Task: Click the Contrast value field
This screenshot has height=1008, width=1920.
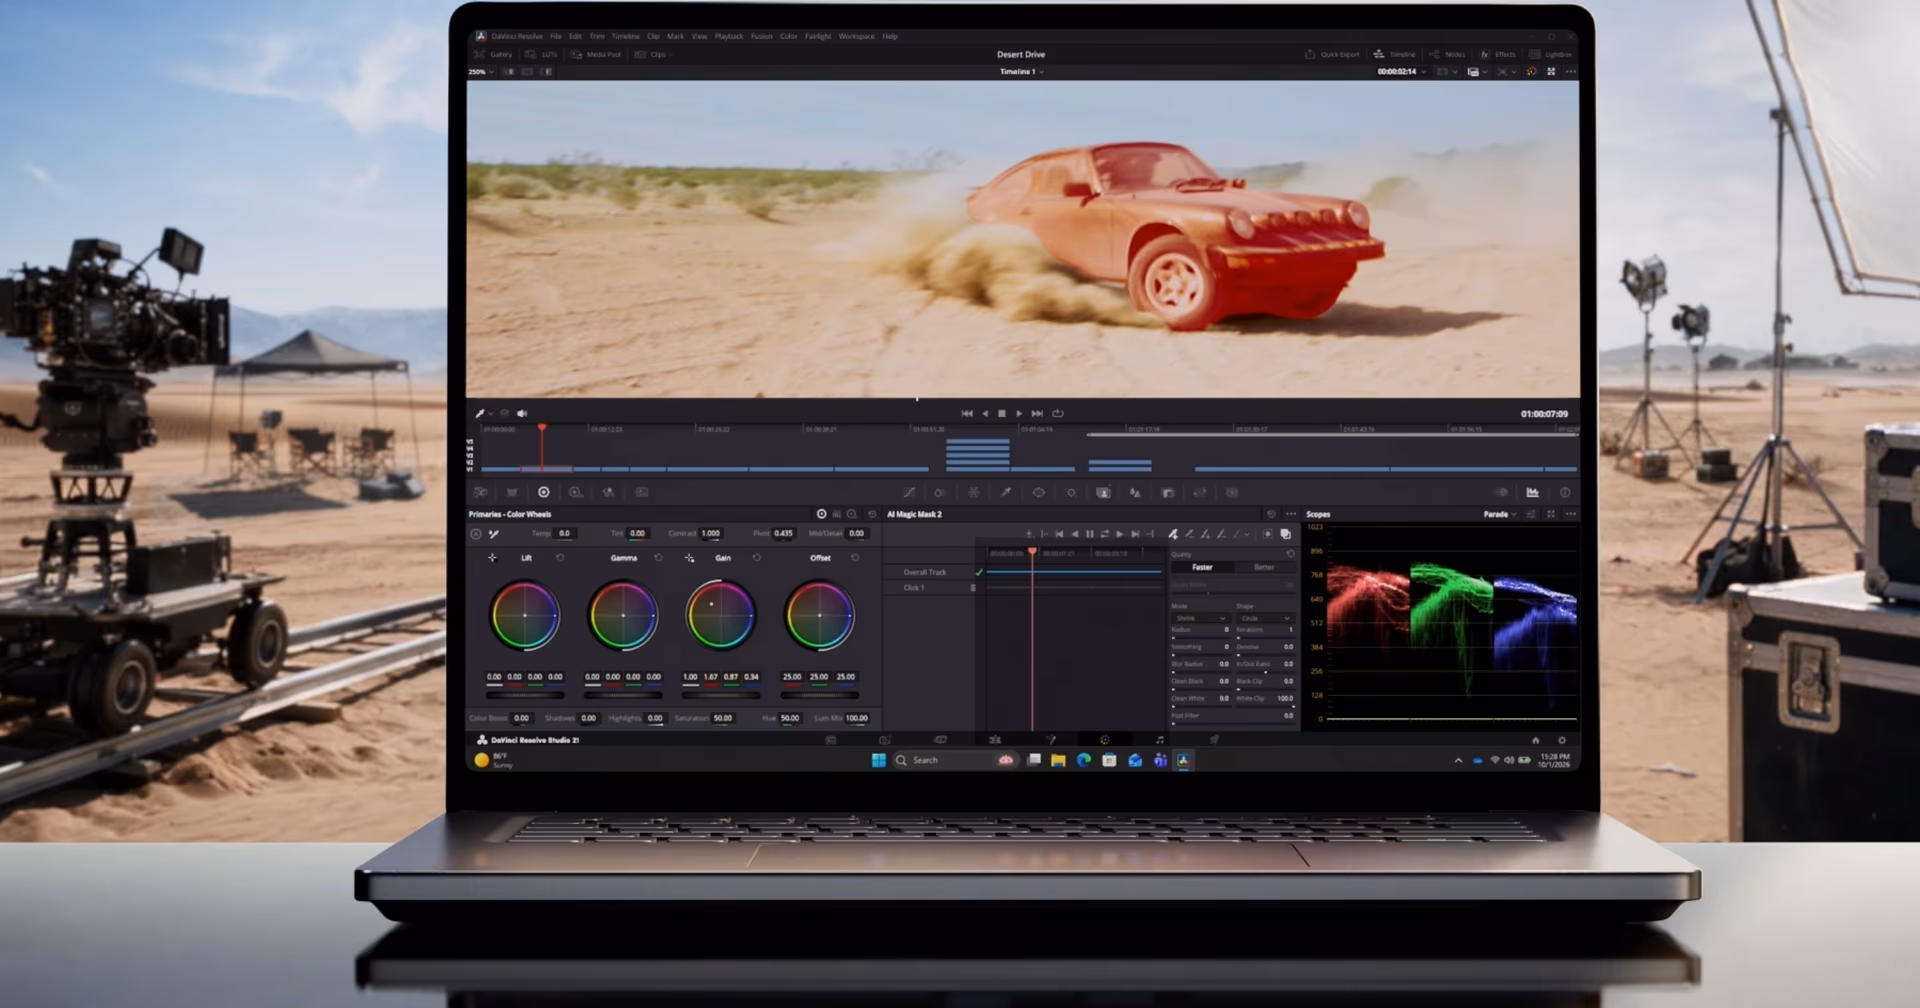Action: pyautogui.click(x=711, y=533)
